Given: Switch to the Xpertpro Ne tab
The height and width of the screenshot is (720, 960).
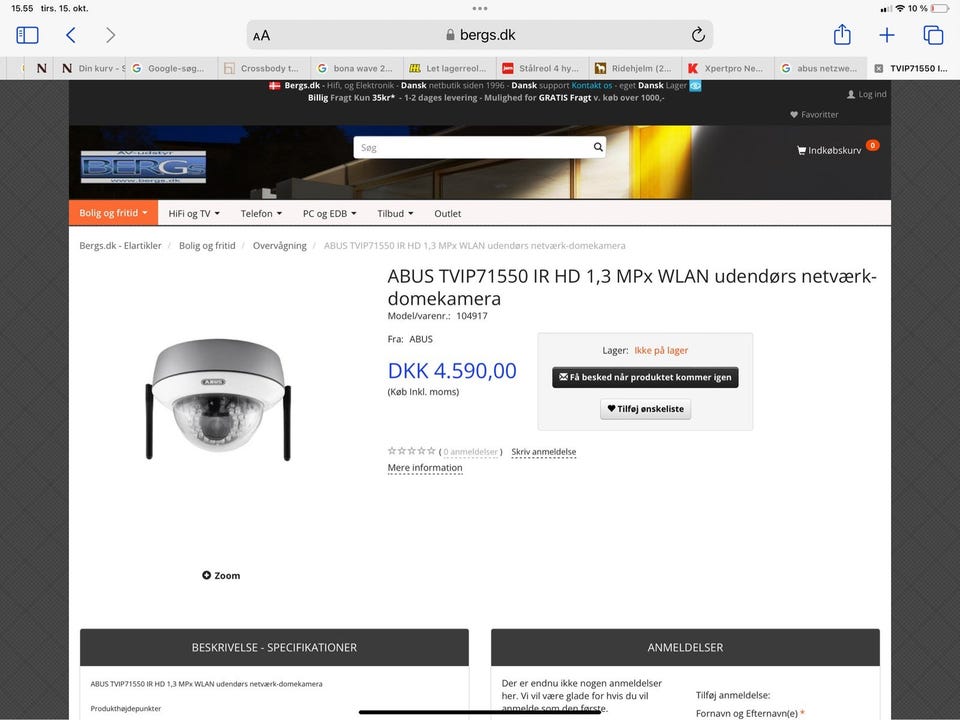Looking at the screenshot, I should pyautogui.click(x=728, y=68).
